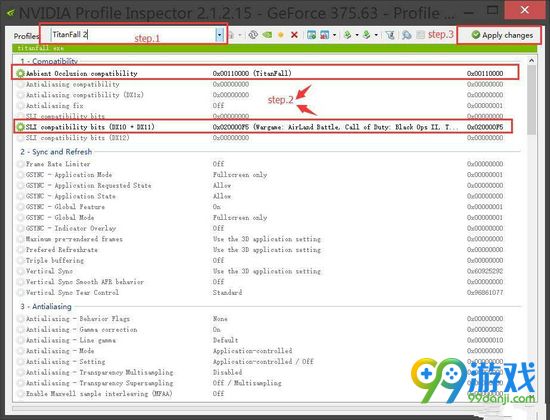The image size is (550, 420).
Task: Select GSYNC - Global Feature setting
Action: [x=265, y=207]
